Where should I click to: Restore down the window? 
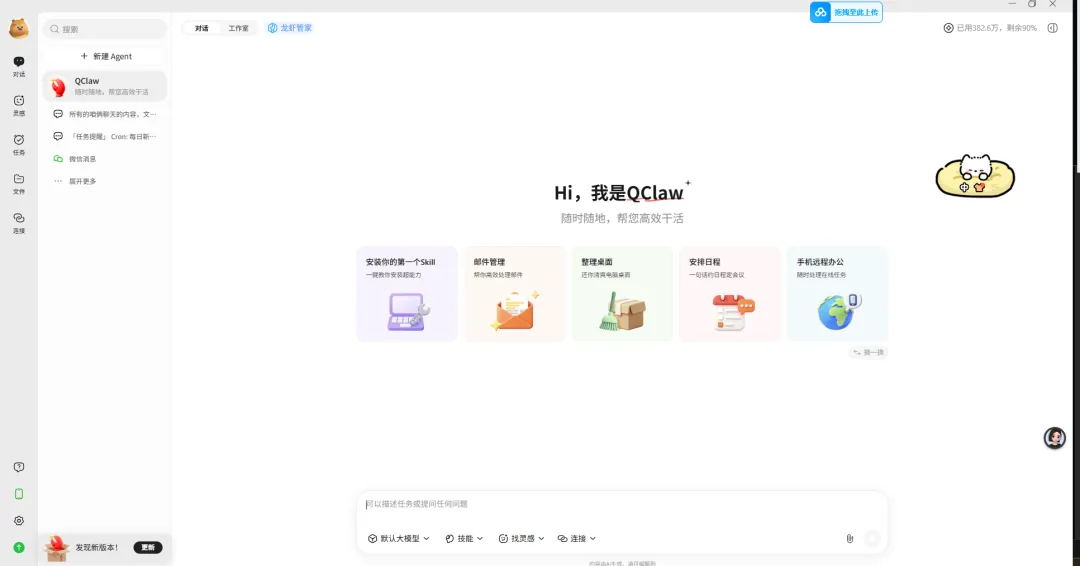pyautogui.click(x=1032, y=4)
